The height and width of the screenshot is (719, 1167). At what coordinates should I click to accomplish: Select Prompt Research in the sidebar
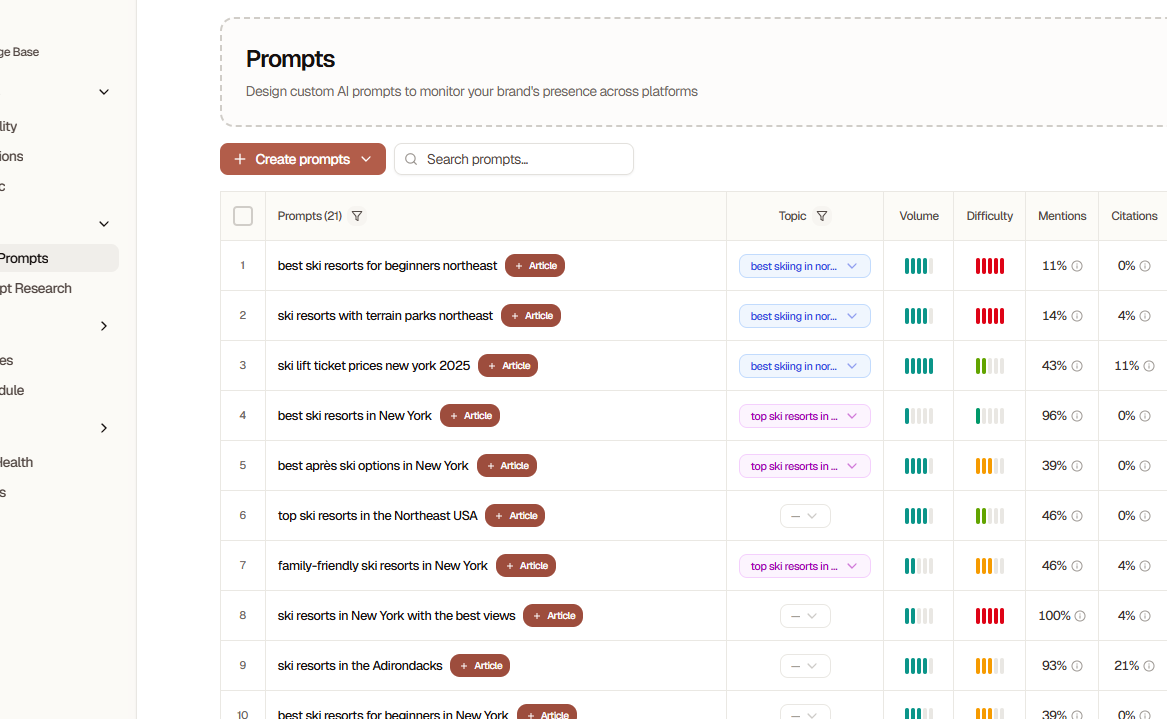36,288
